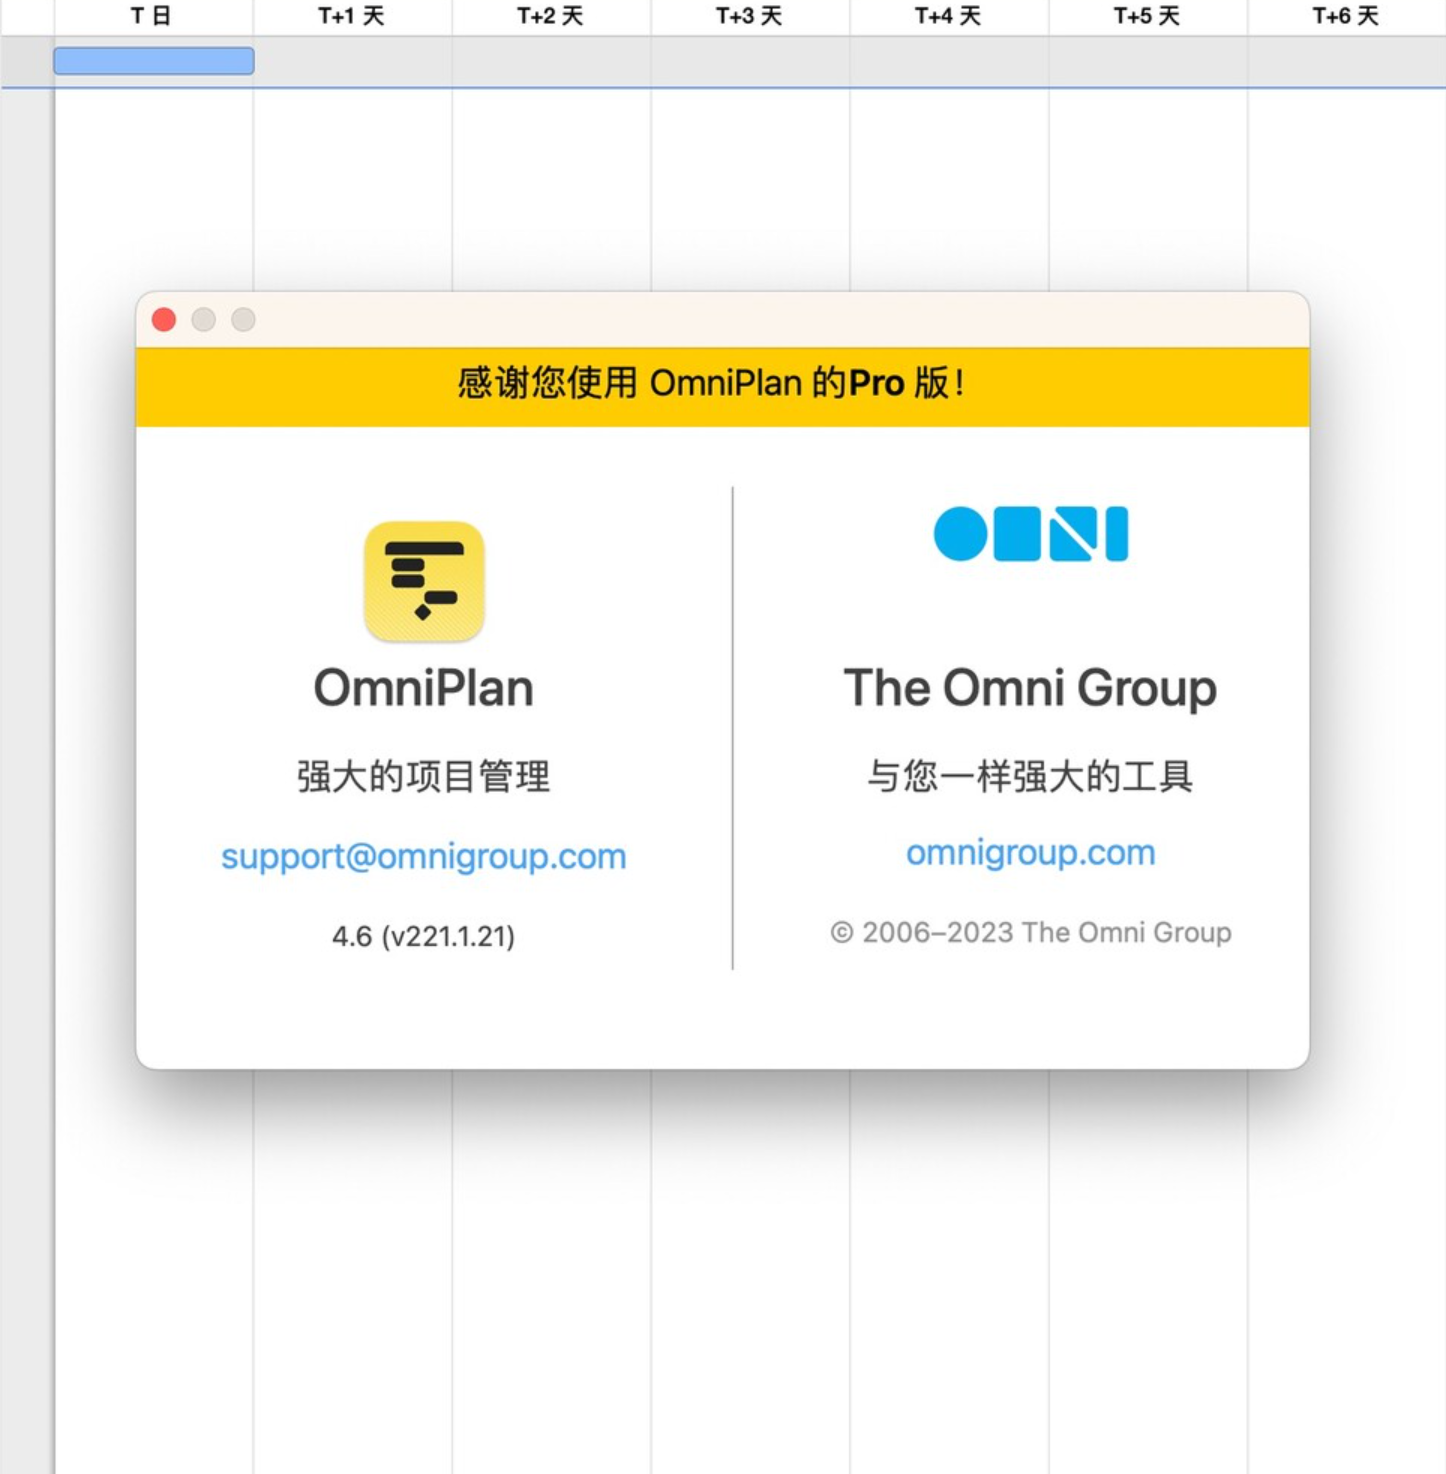Click the 'T+3 天' column header
This screenshot has width=1446, height=1474.
pos(749,16)
